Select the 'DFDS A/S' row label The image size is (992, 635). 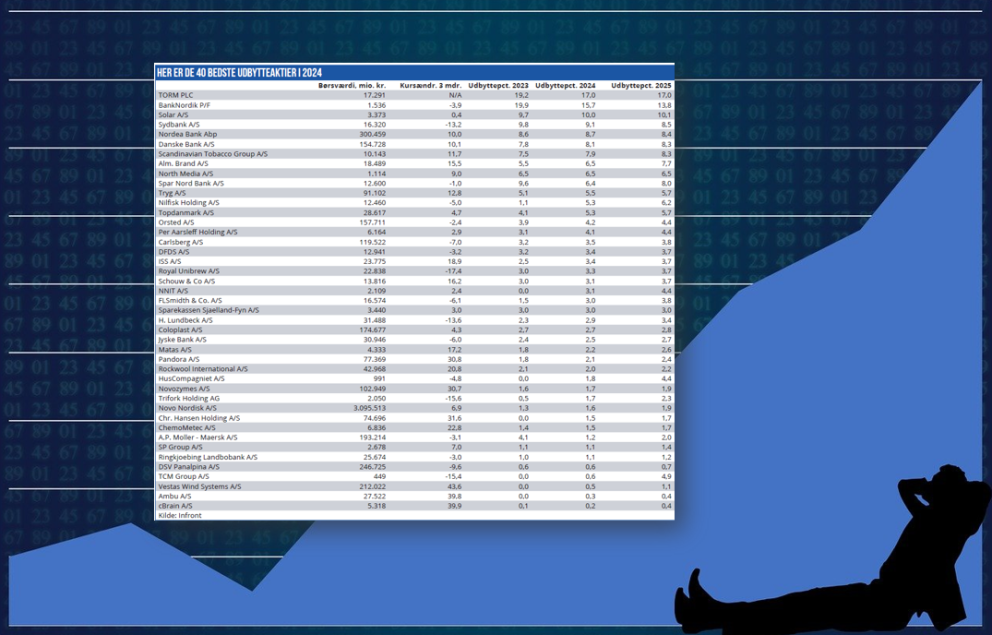point(173,252)
